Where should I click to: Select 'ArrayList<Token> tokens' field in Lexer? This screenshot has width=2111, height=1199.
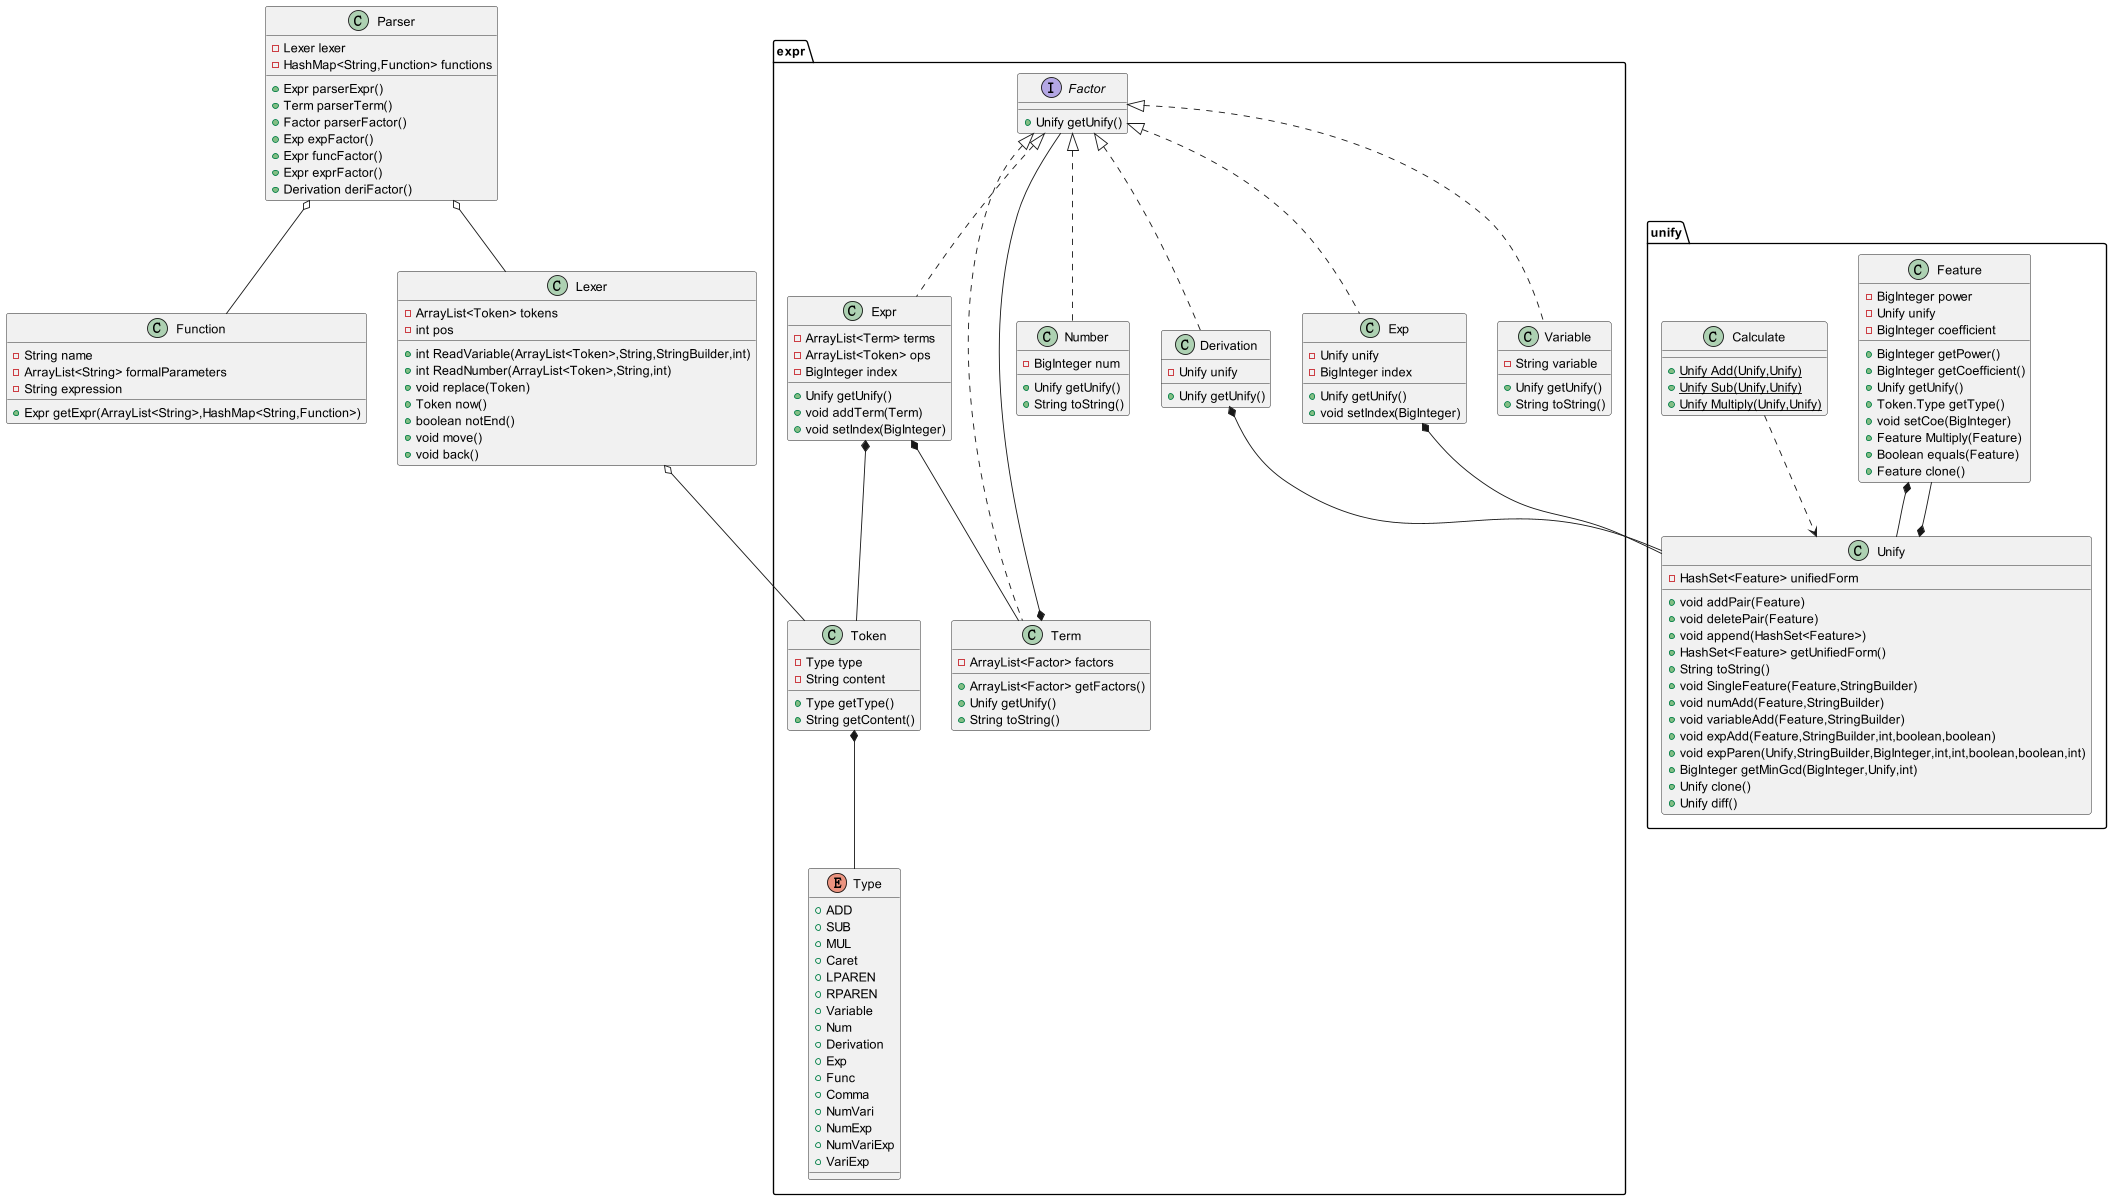pyautogui.click(x=487, y=313)
